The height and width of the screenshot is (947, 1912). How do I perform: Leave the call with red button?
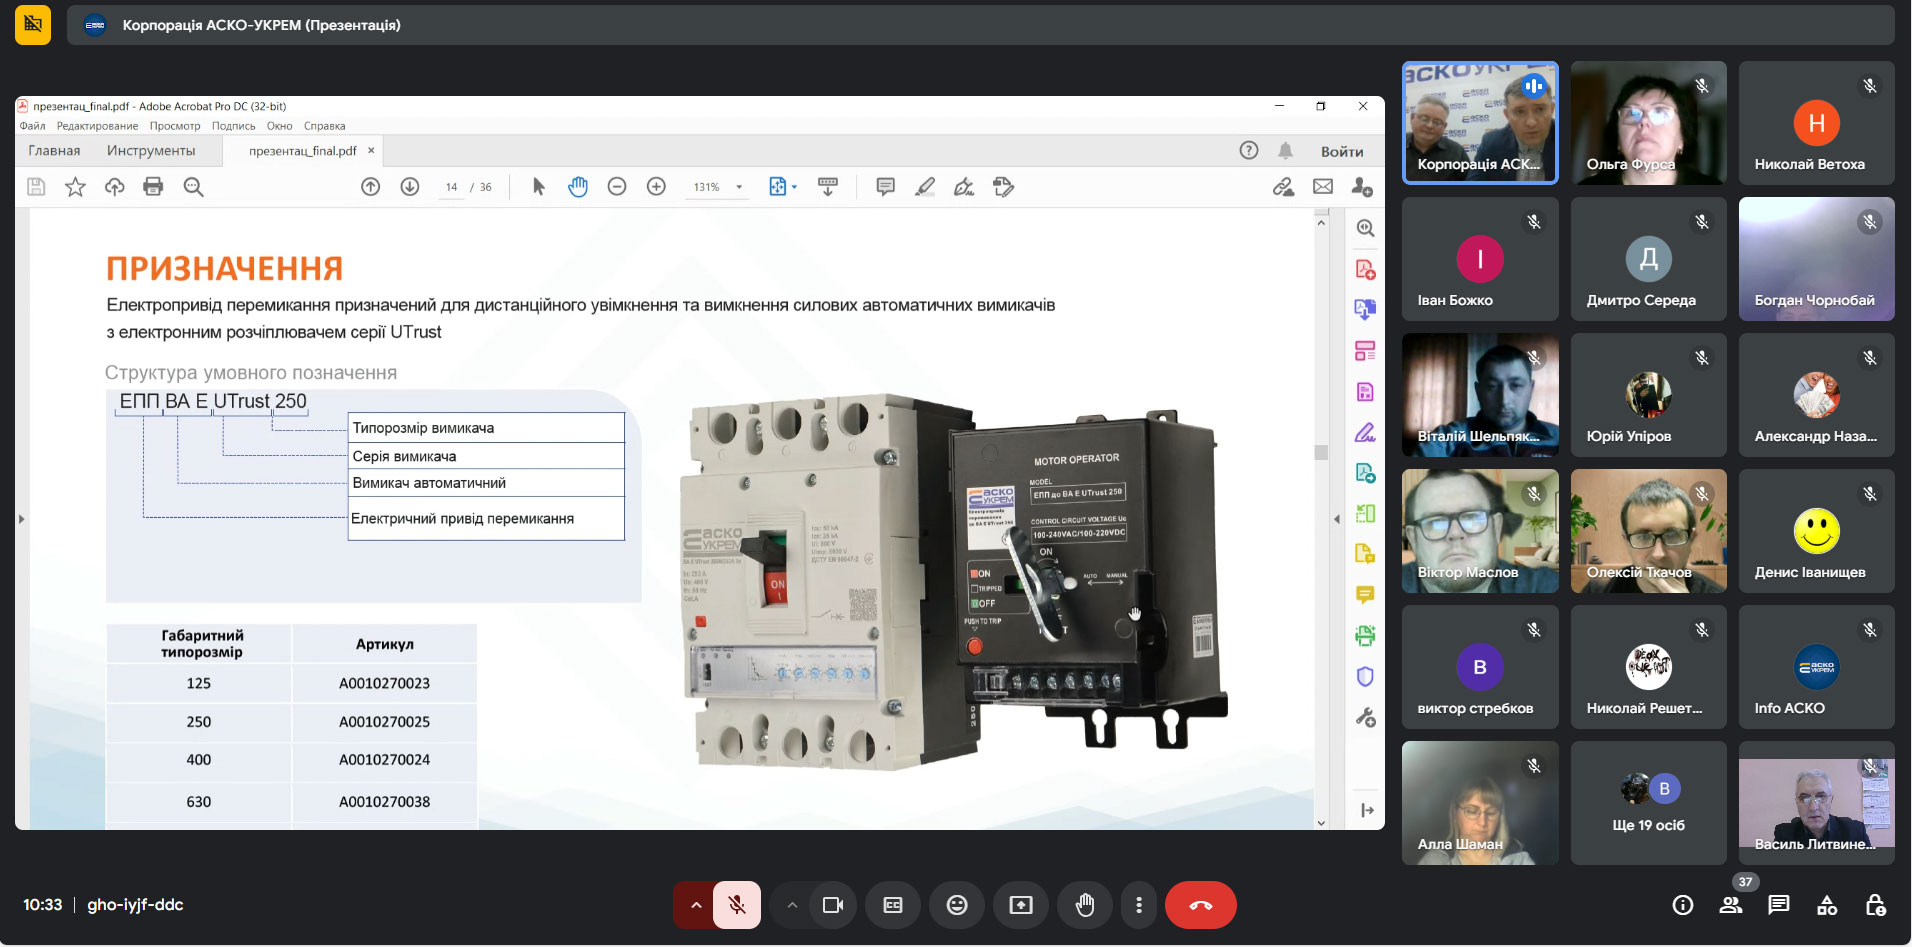(x=1201, y=905)
